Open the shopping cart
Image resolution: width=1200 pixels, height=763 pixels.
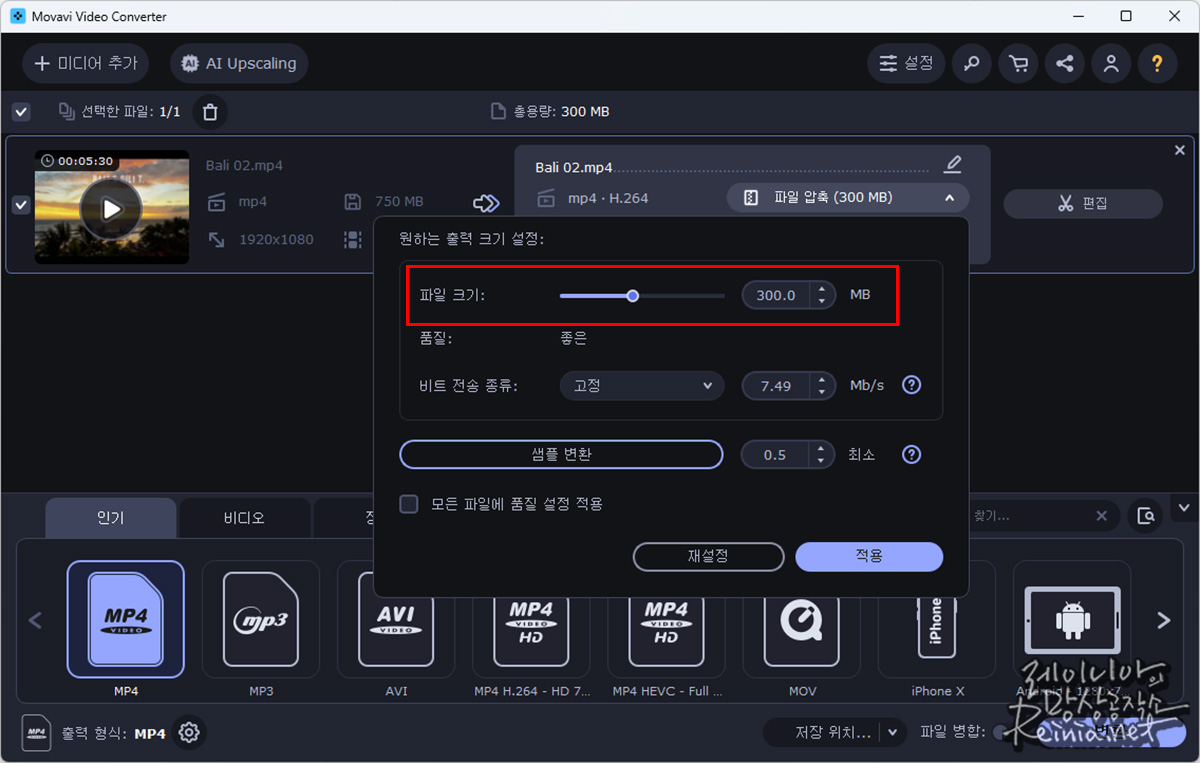coord(1018,62)
